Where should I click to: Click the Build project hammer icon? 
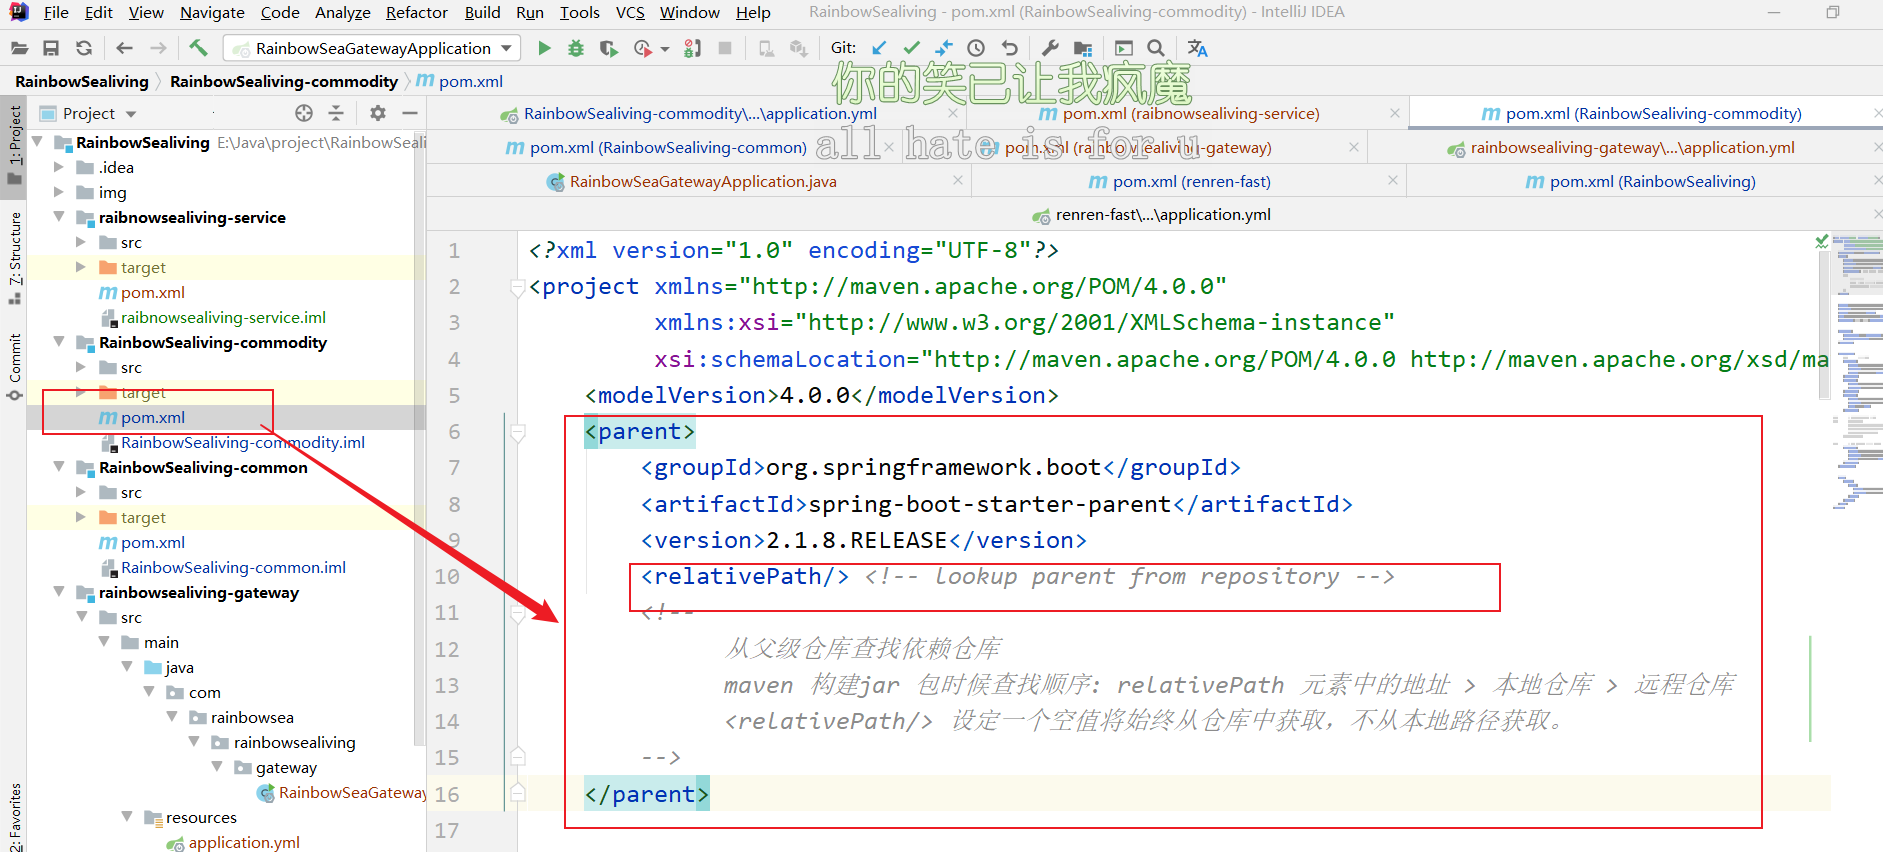click(x=198, y=47)
